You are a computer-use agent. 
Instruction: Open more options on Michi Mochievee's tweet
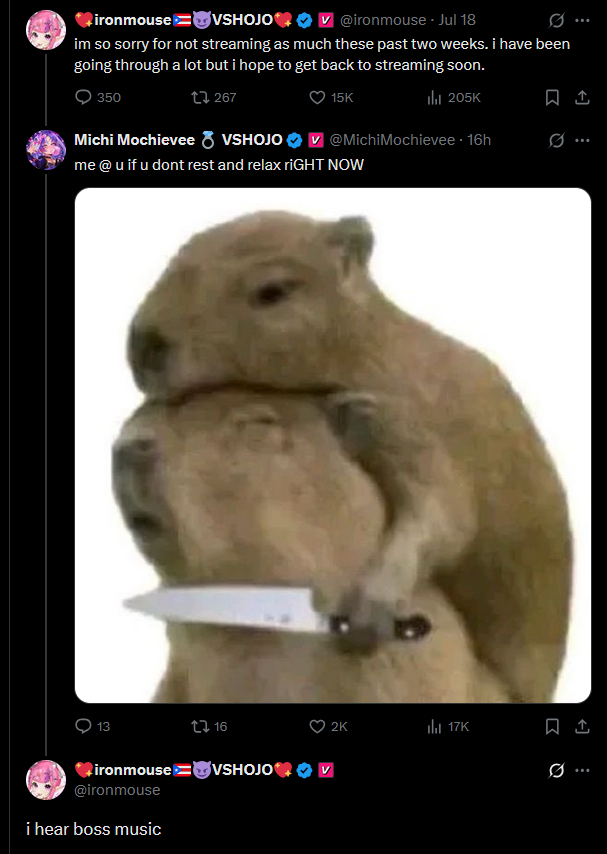[582, 141]
